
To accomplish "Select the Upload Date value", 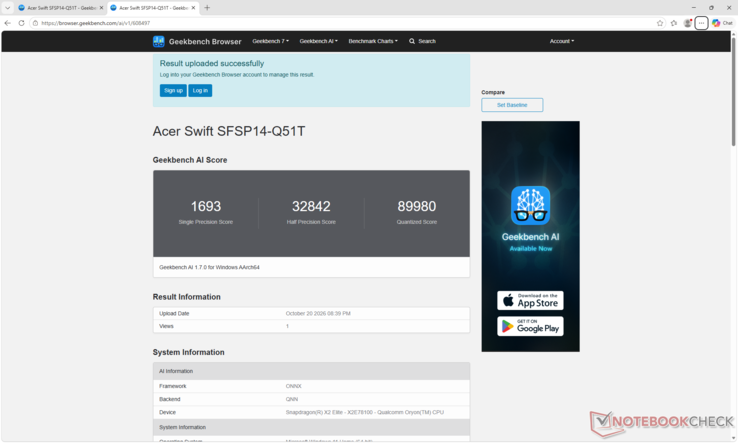I will coord(318,314).
